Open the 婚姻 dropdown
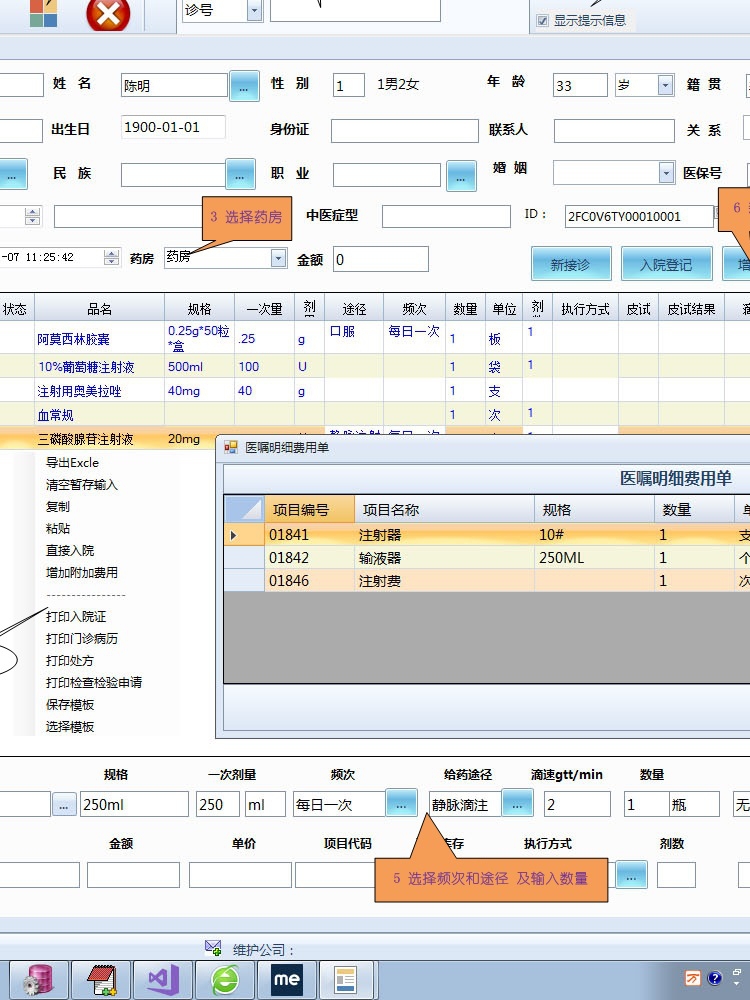Screen dimensions: 750x1000 click(x=666, y=172)
